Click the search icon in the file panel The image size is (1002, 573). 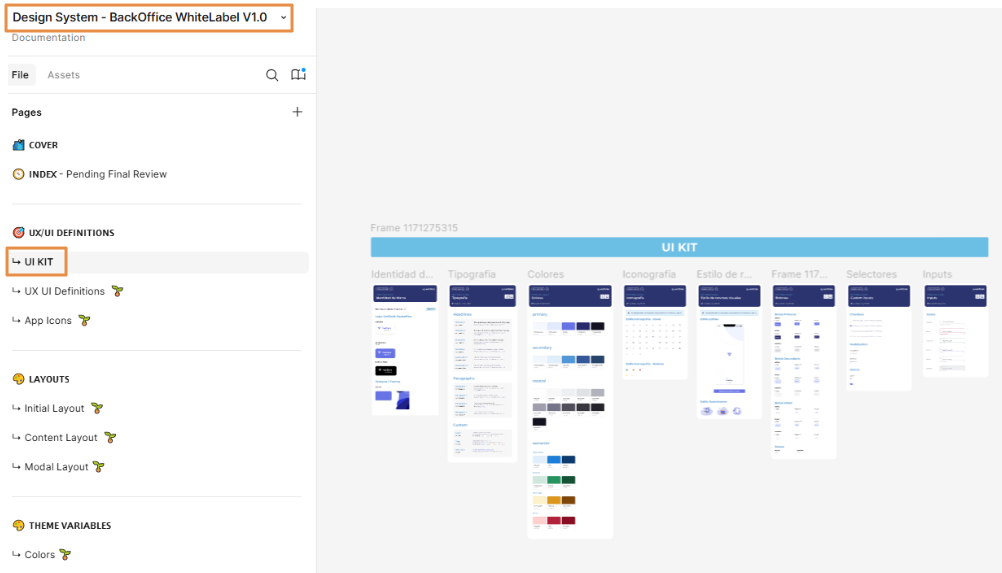[x=272, y=75]
